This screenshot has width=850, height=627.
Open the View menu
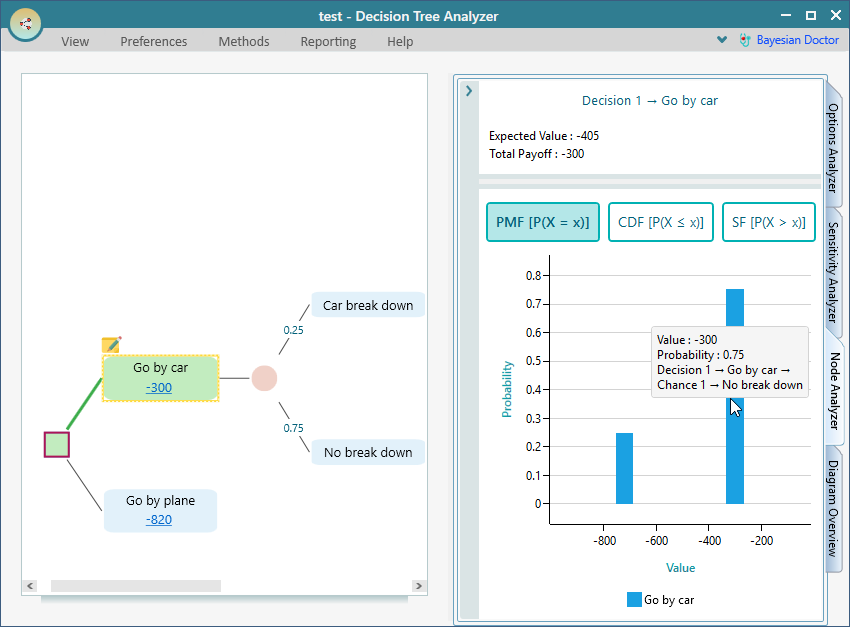tap(75, 41)
